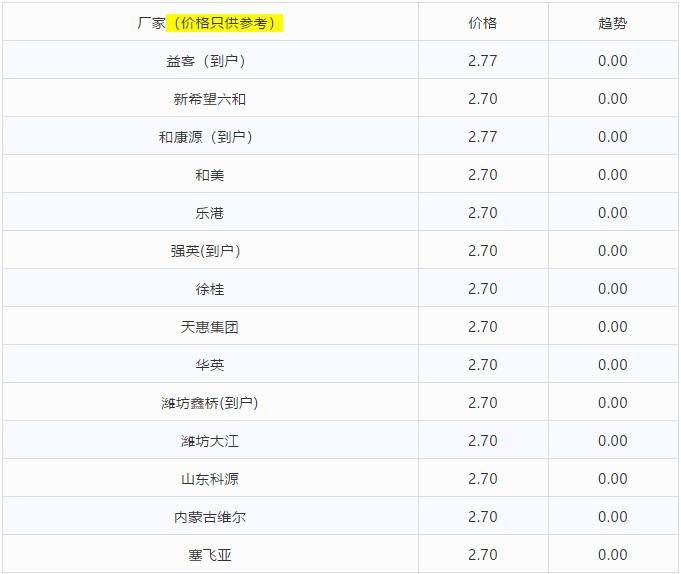Select price 2.70 in 和美 row

tap(483, 175)
